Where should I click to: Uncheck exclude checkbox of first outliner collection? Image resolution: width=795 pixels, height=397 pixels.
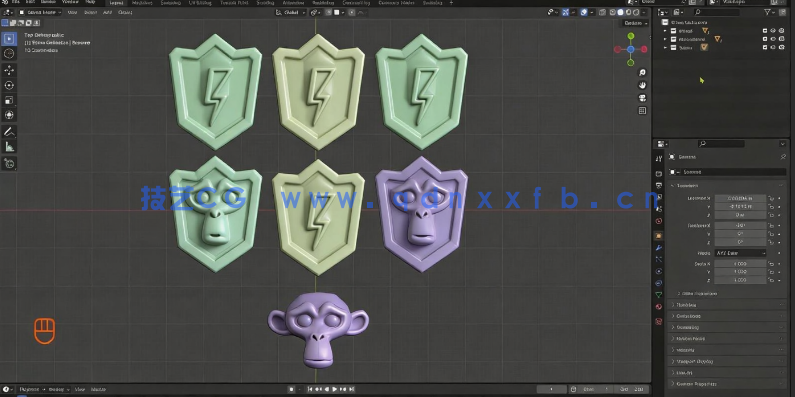point(765,31)
